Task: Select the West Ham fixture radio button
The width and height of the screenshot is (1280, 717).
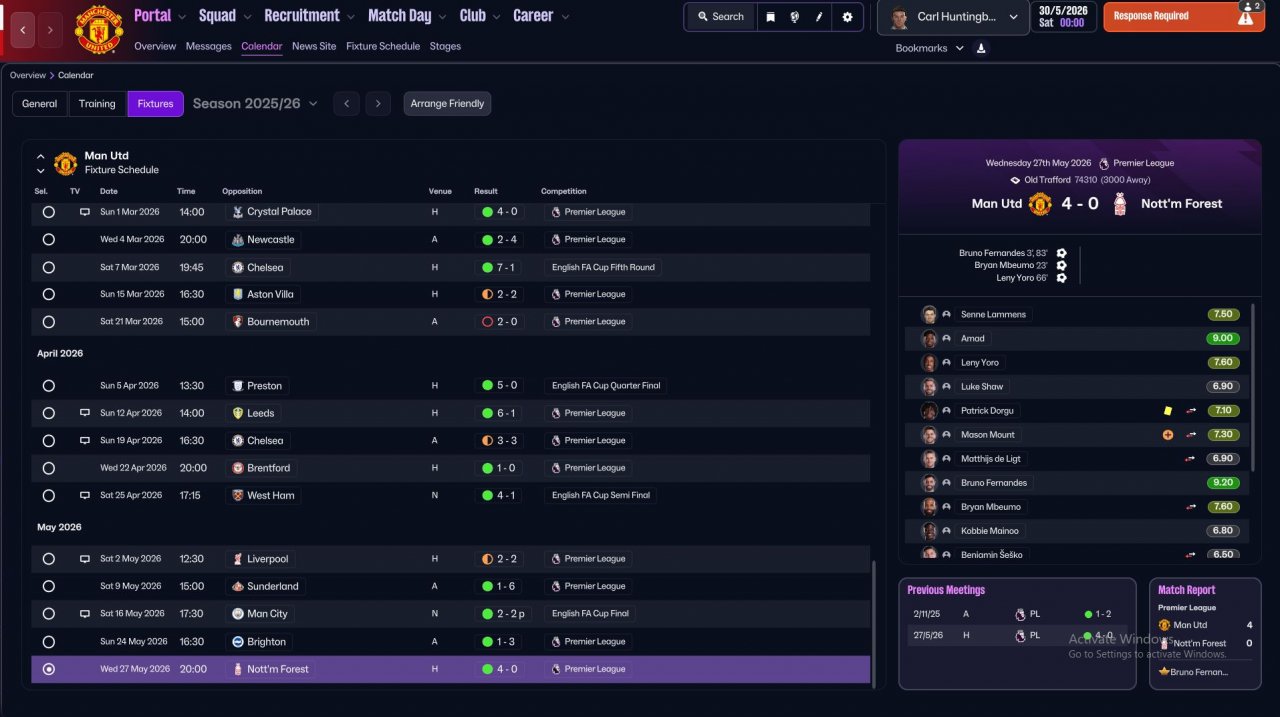Action: [48, 495]
